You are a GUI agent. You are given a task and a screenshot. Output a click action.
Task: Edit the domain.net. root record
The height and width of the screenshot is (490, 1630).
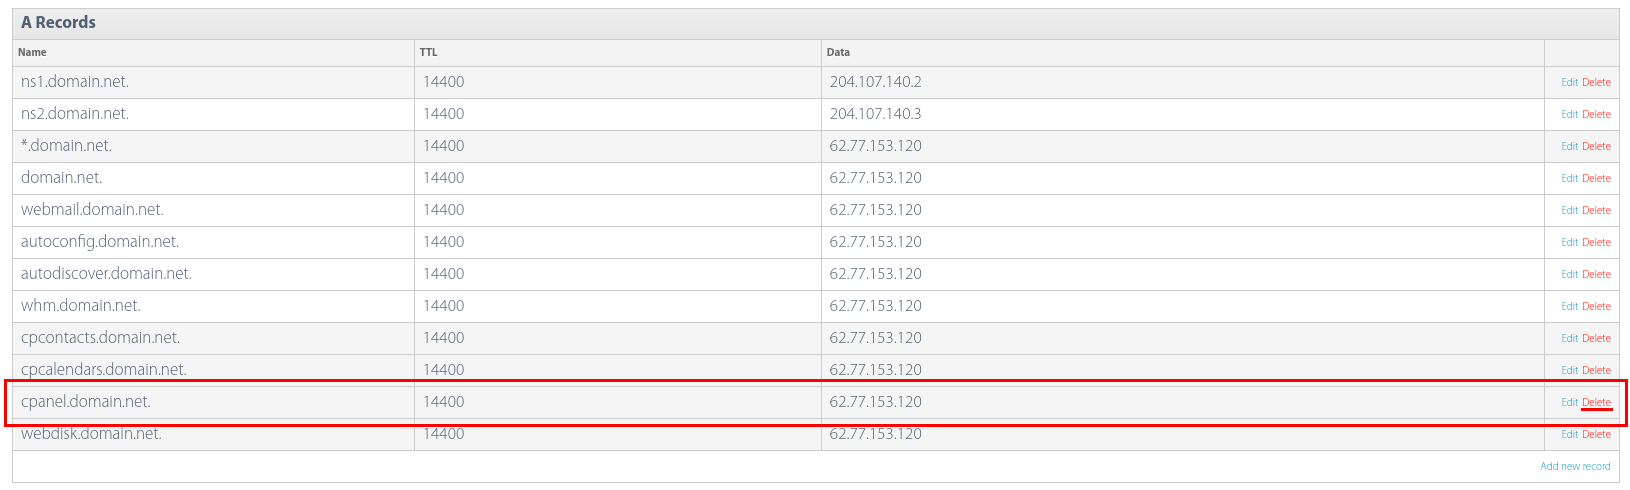[1569, 178]
